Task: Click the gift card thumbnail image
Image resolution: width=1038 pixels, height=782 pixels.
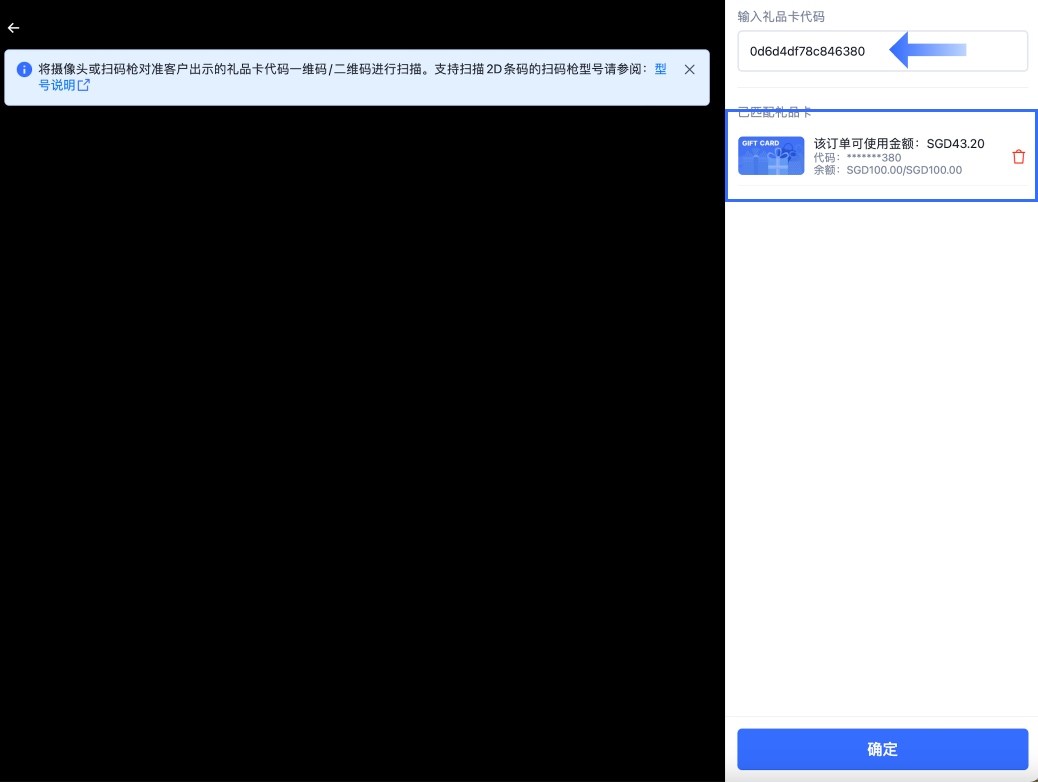Action: point(771,156)
